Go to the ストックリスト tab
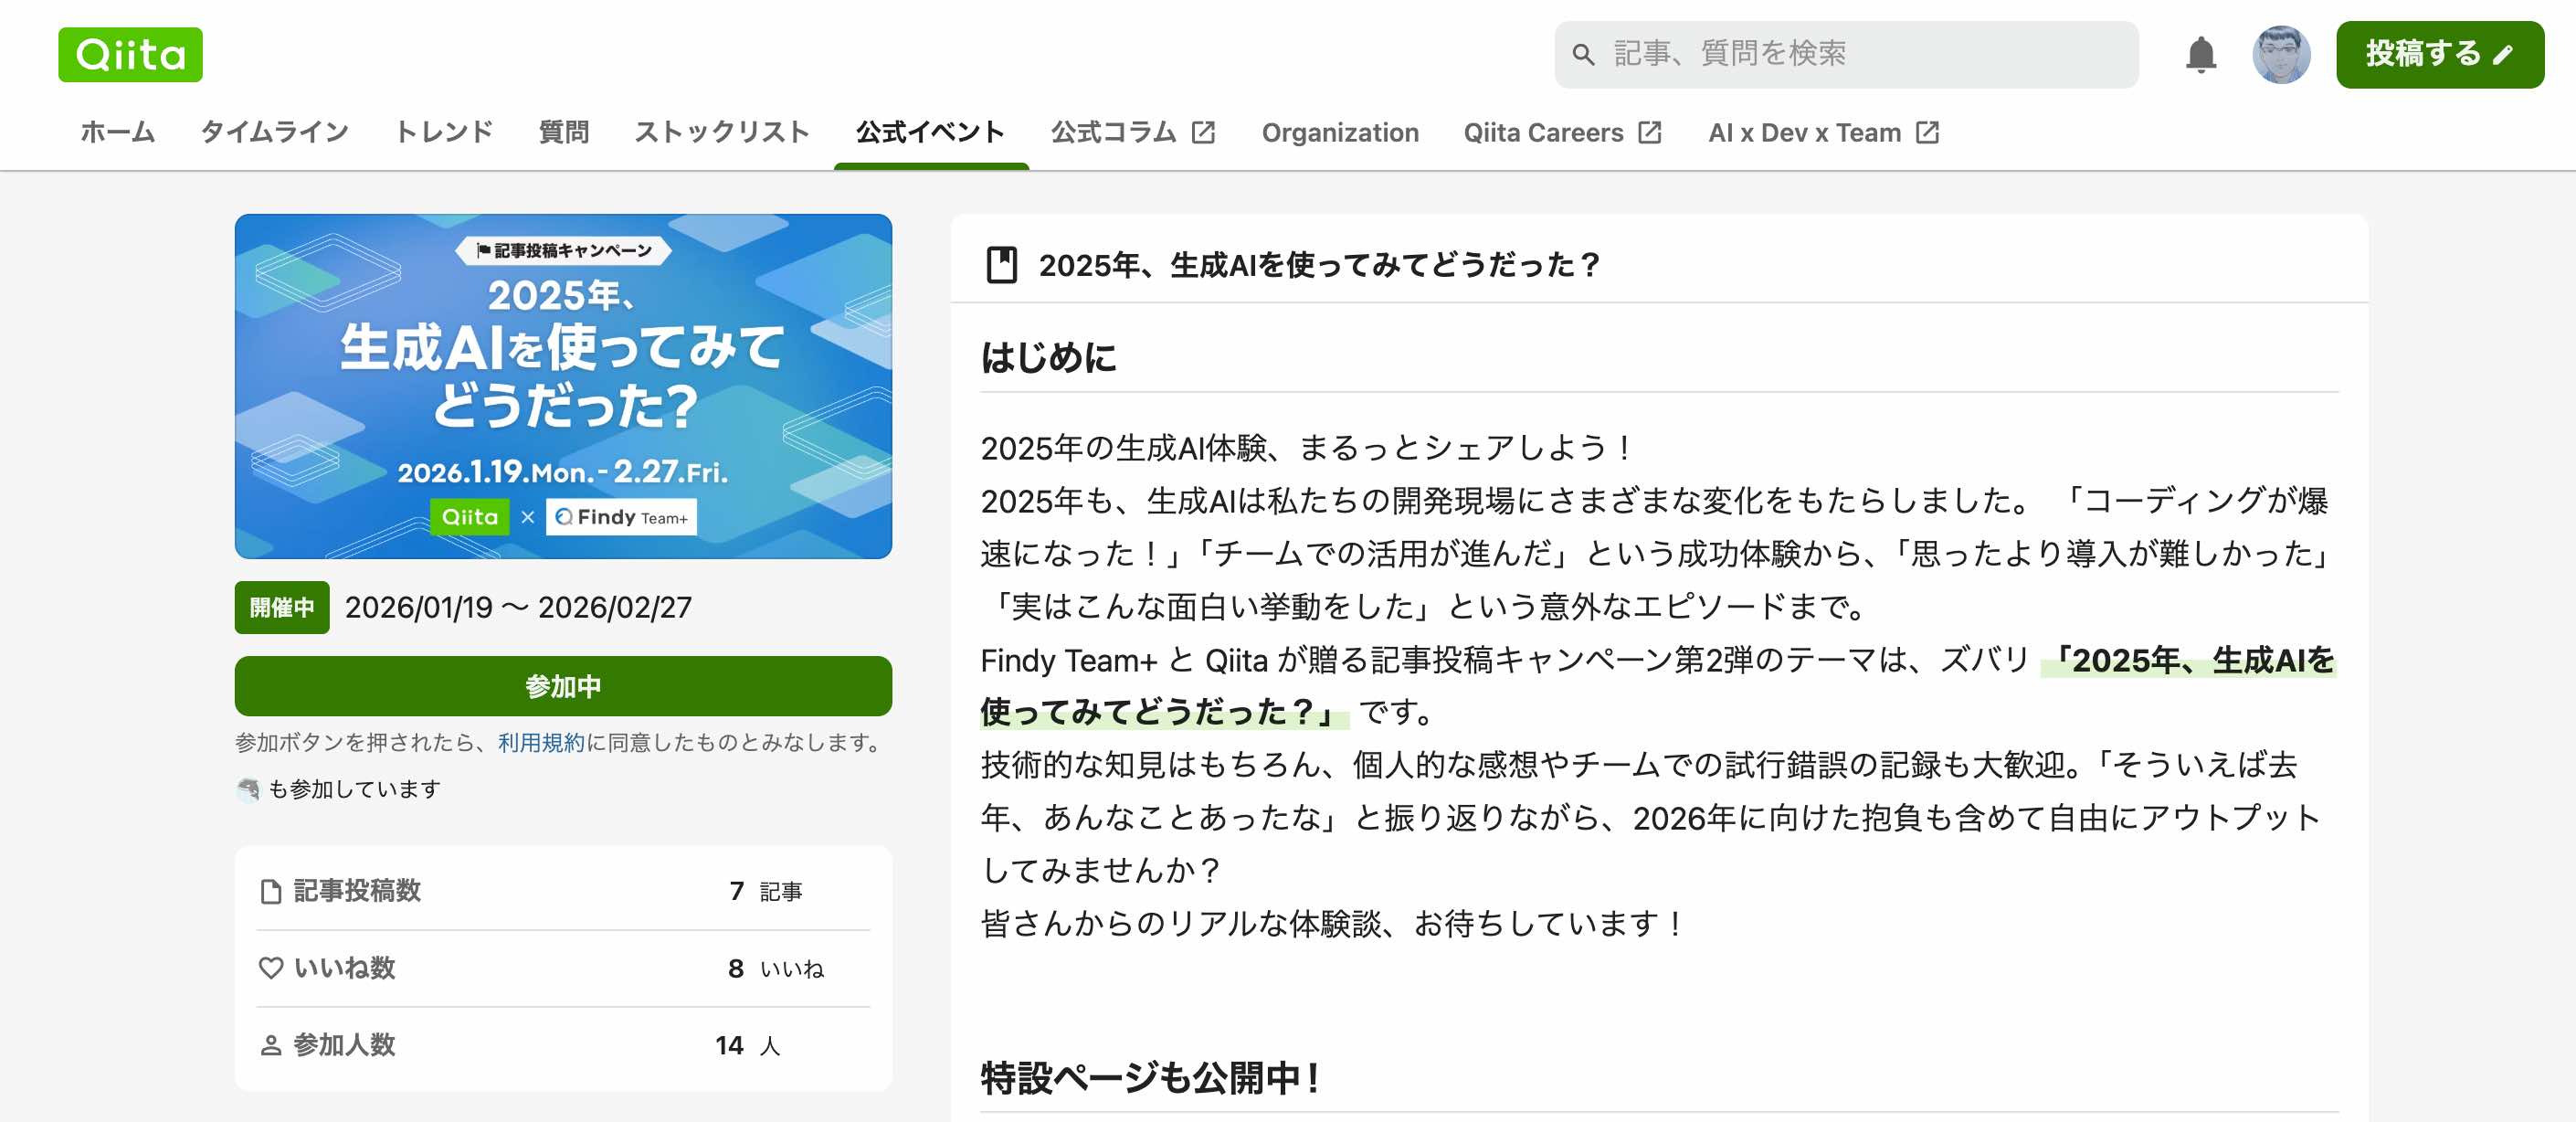2576x1122 pixels. [721, 132]
